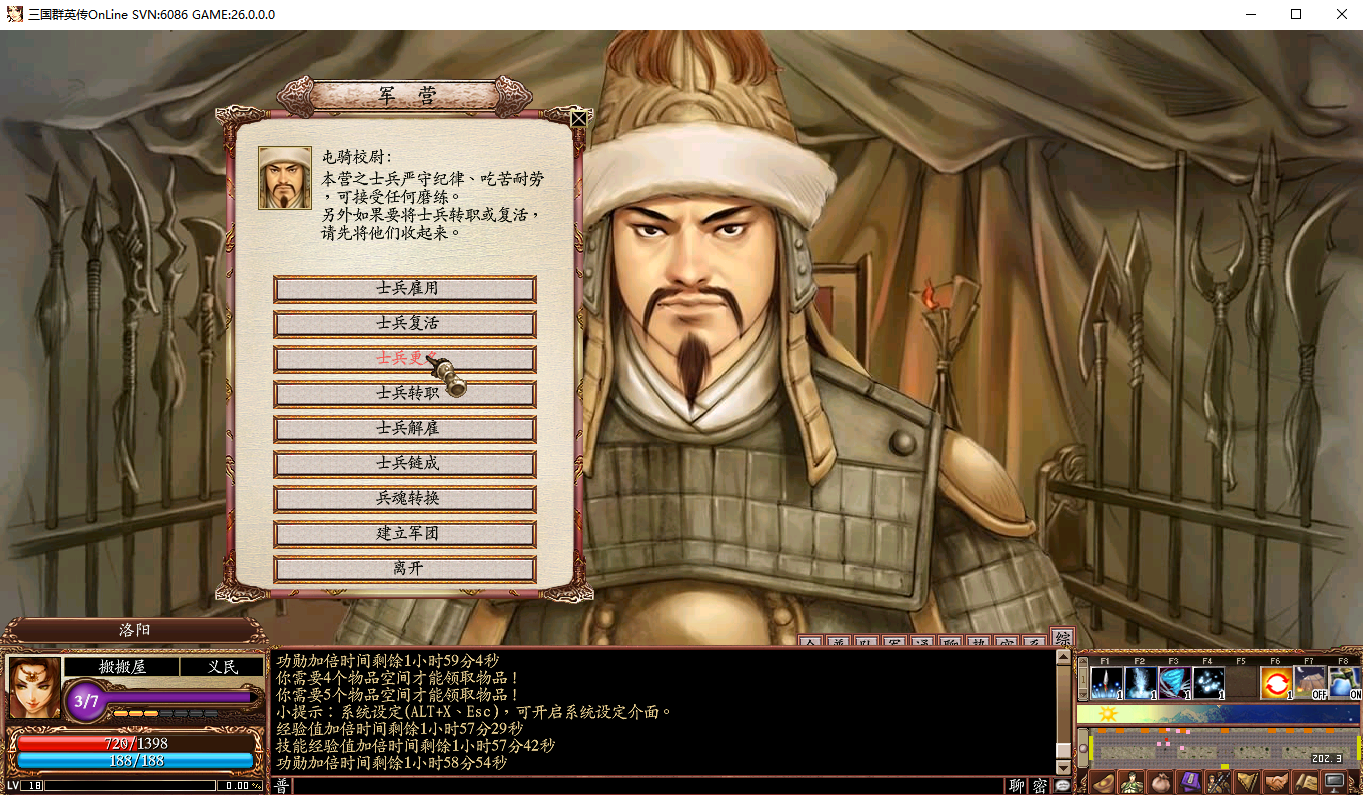Viewport: 1363px width, 795px height.
Task: Open the scroll icon in bottom bar
Action: pyautogui.click(x=1305, y=783)
